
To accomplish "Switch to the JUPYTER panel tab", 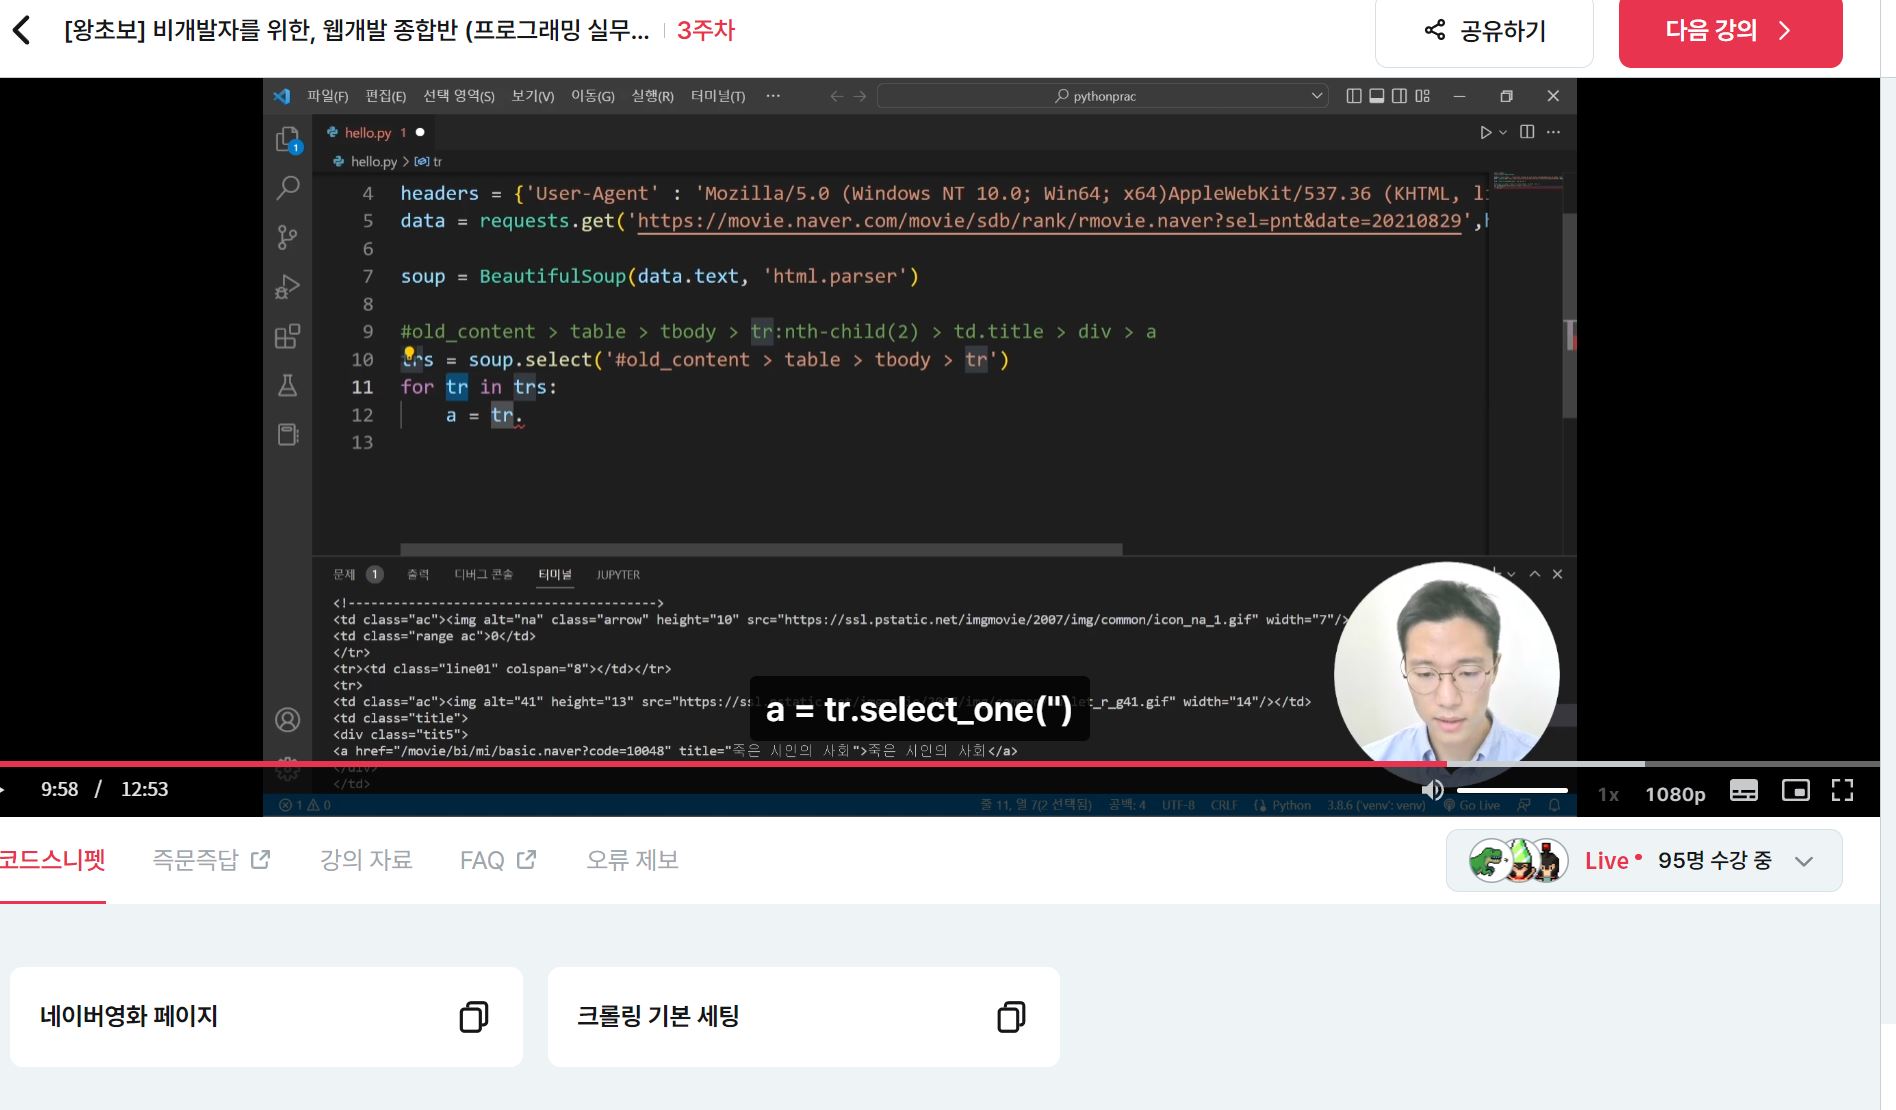I will tap(618, 574).
